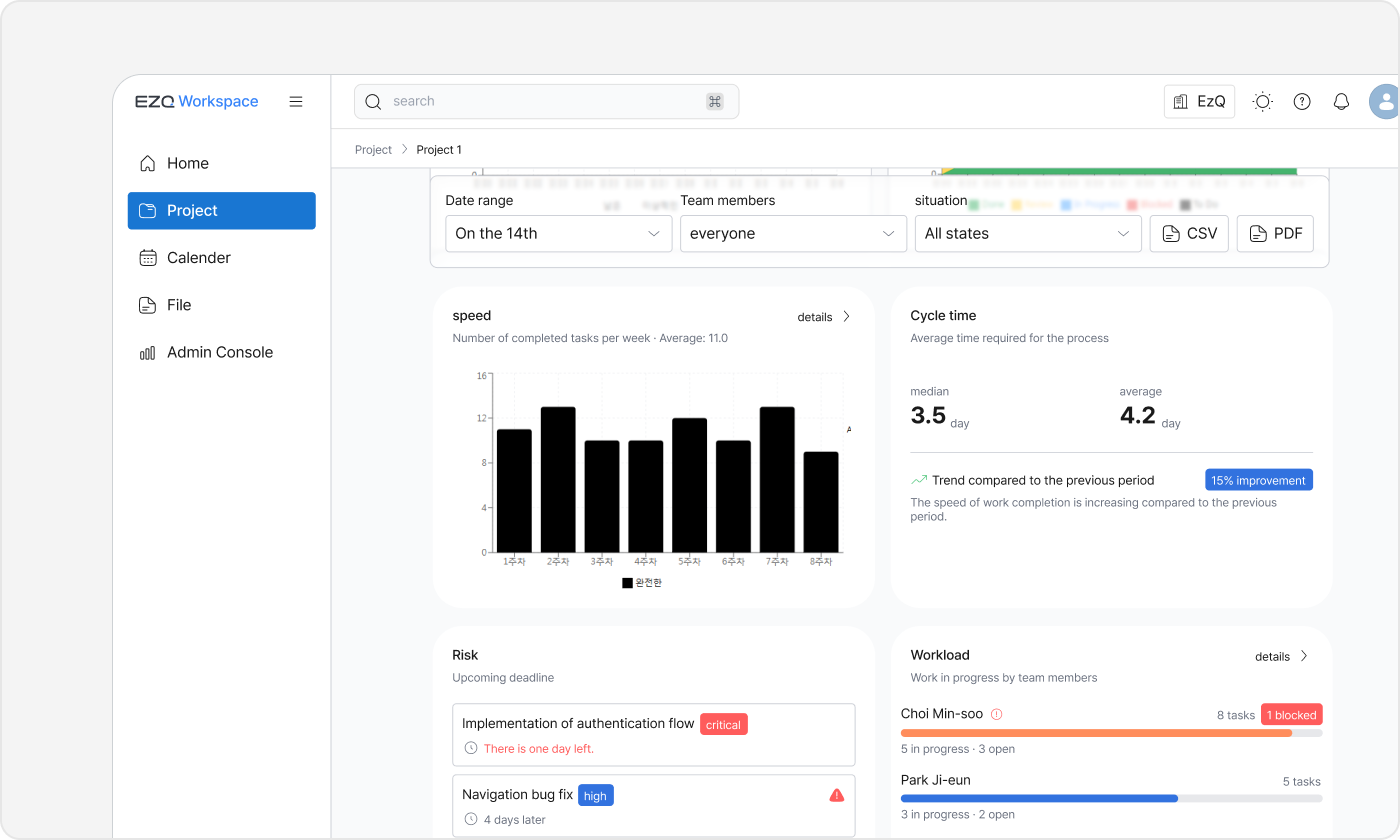The image size is (1400, 840).
Task: Open the help question mark icon
Action: 1302,101
